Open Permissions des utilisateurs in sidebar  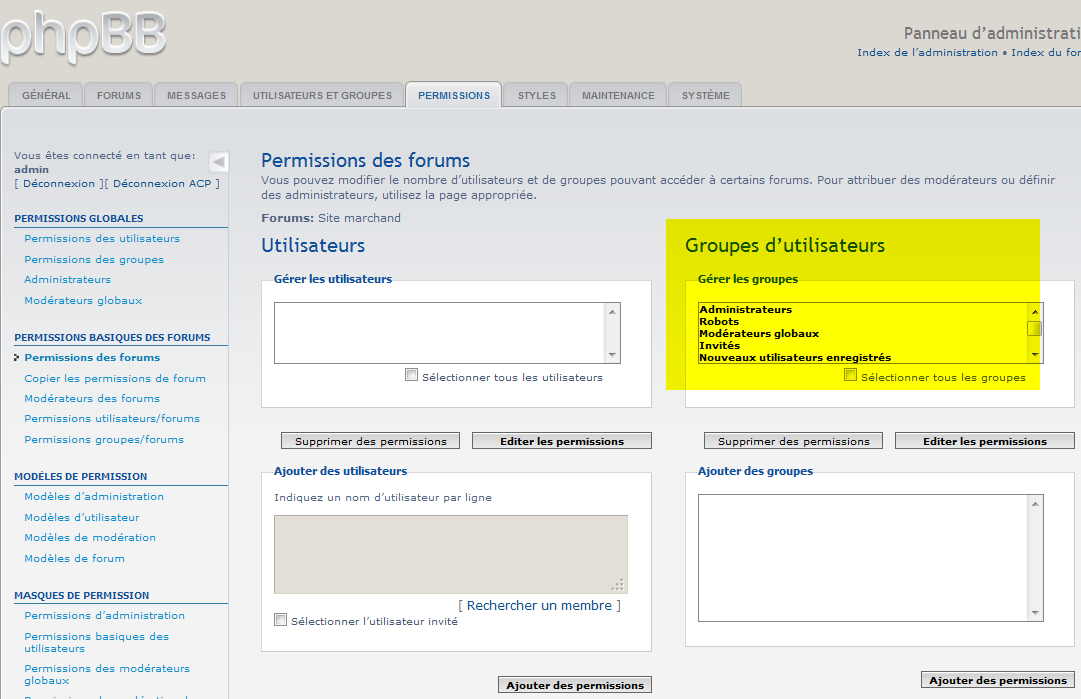(x=102, y=239)
